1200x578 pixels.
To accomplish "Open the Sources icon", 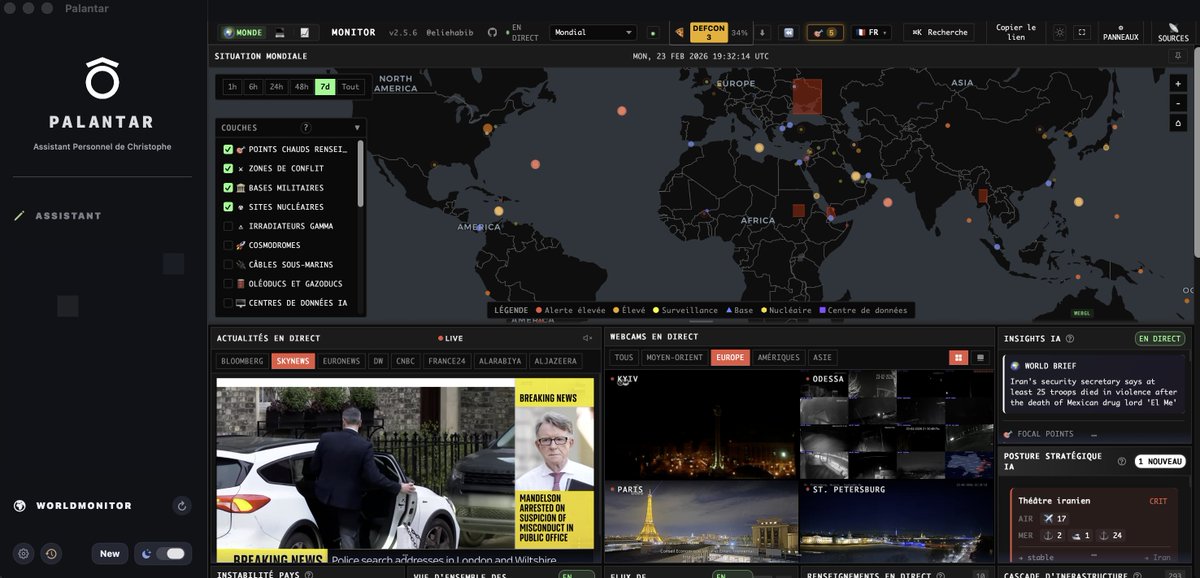I will click(1173, 32).
